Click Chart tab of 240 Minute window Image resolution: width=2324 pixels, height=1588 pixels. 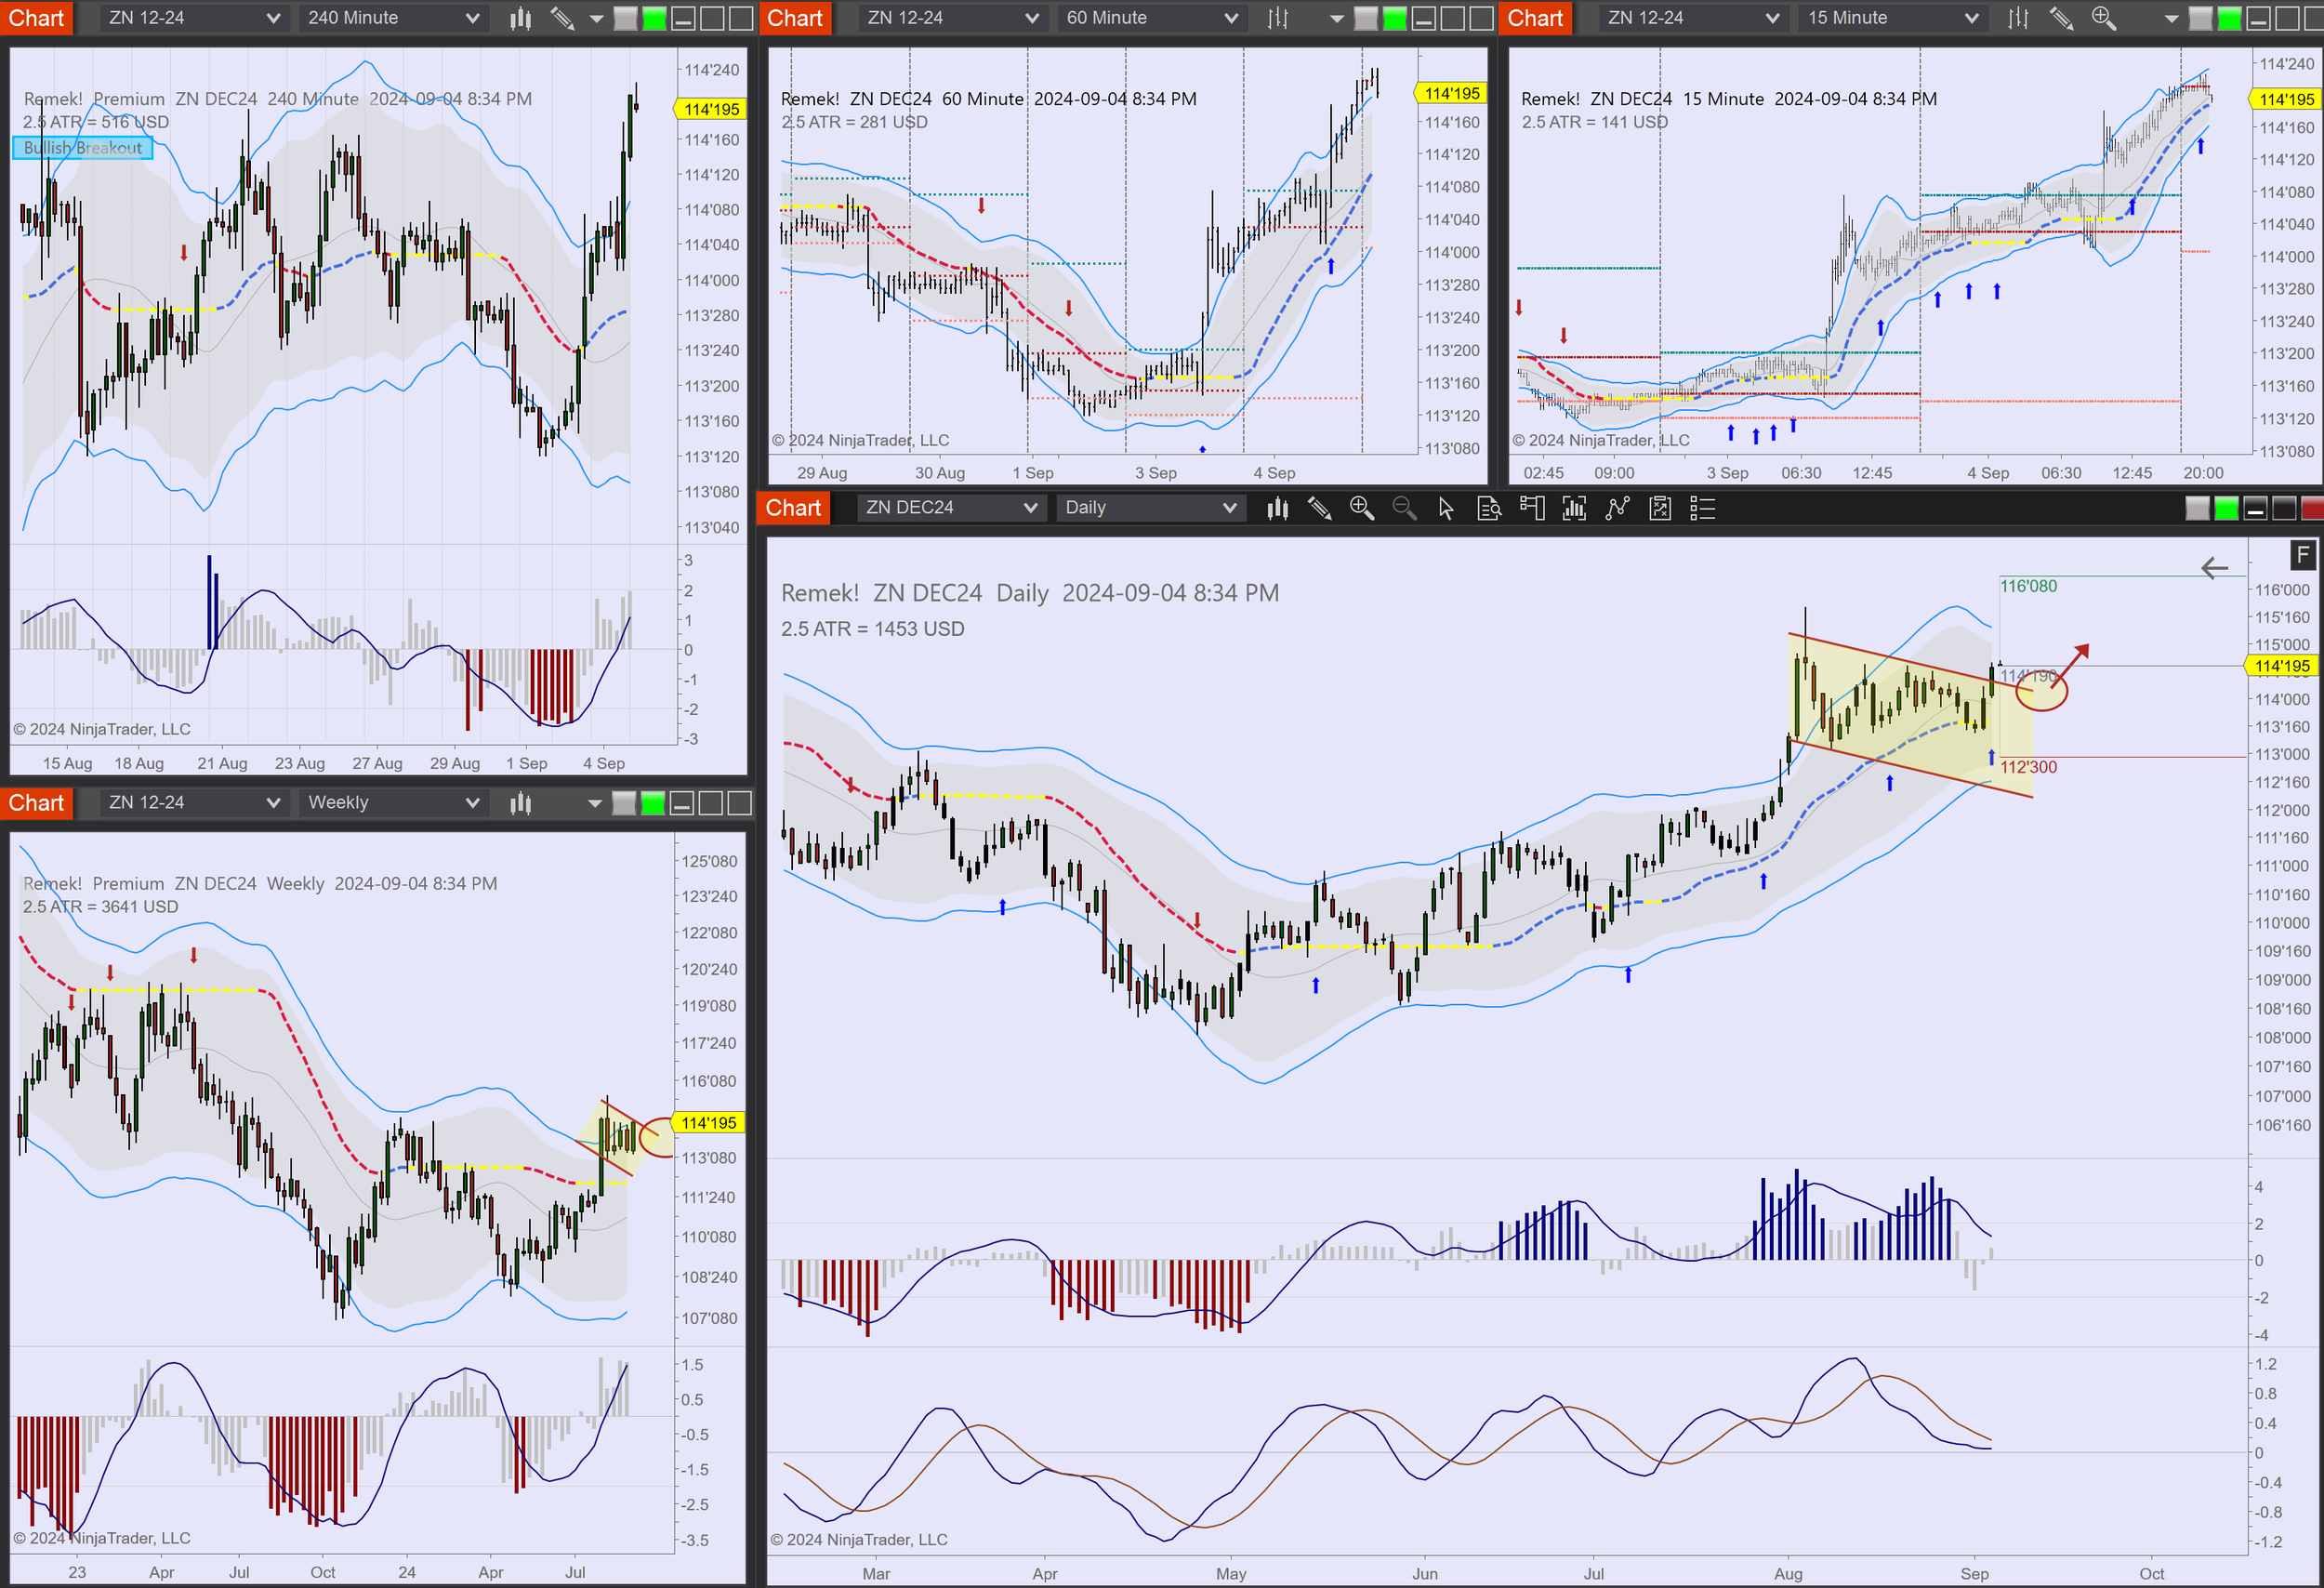click(x=36, y=18)
